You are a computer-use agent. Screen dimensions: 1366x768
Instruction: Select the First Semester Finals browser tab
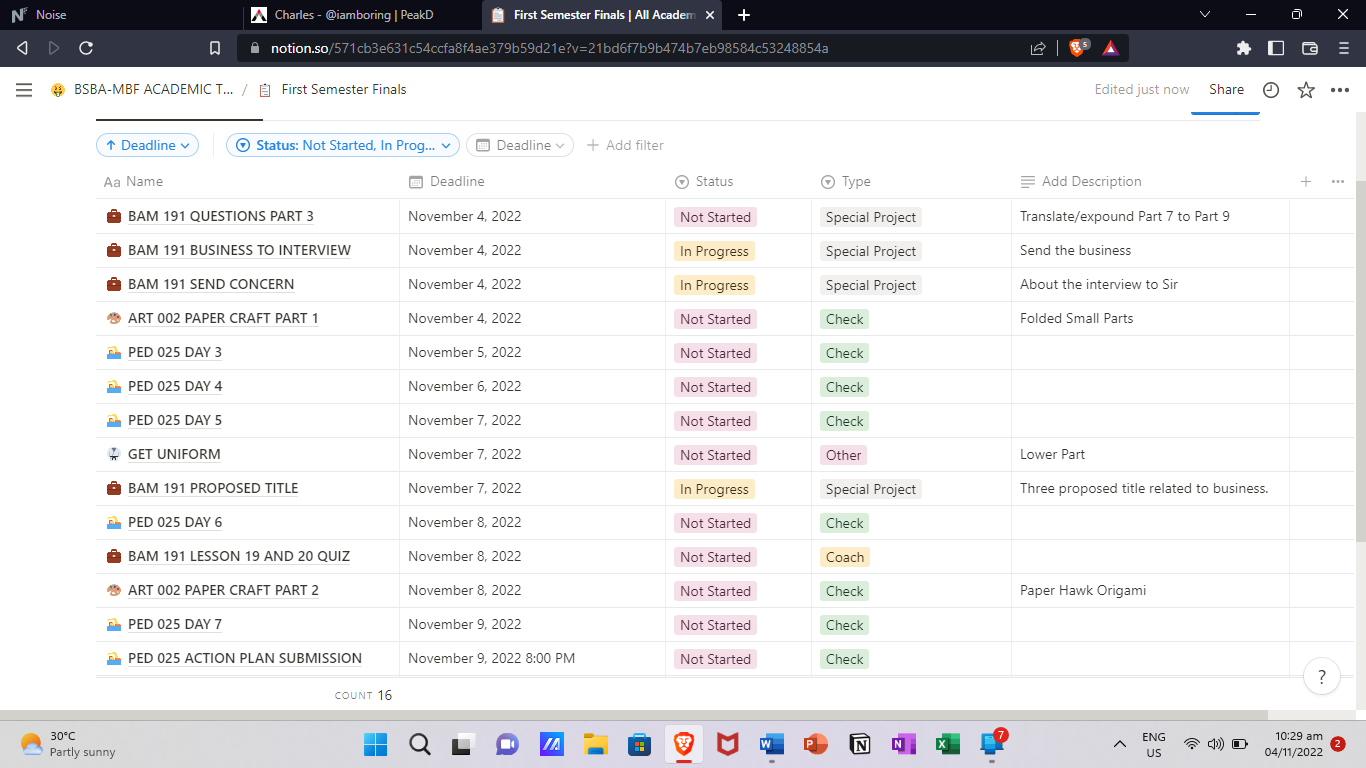tap(604, 15)
